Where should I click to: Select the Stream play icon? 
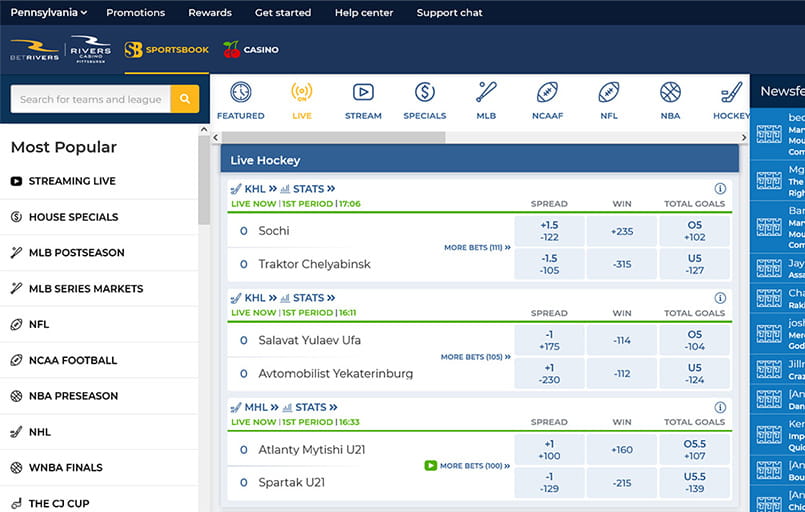363,93
